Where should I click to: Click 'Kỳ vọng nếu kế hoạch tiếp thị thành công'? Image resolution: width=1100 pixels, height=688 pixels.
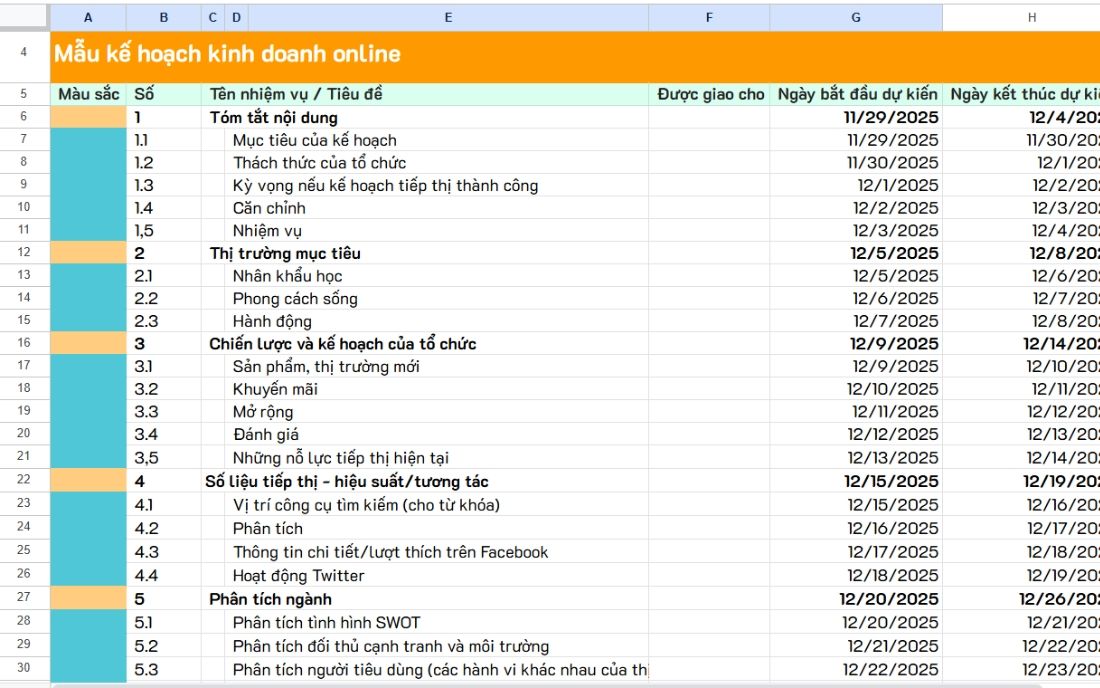pyautogui.click(x=385, y=185)
